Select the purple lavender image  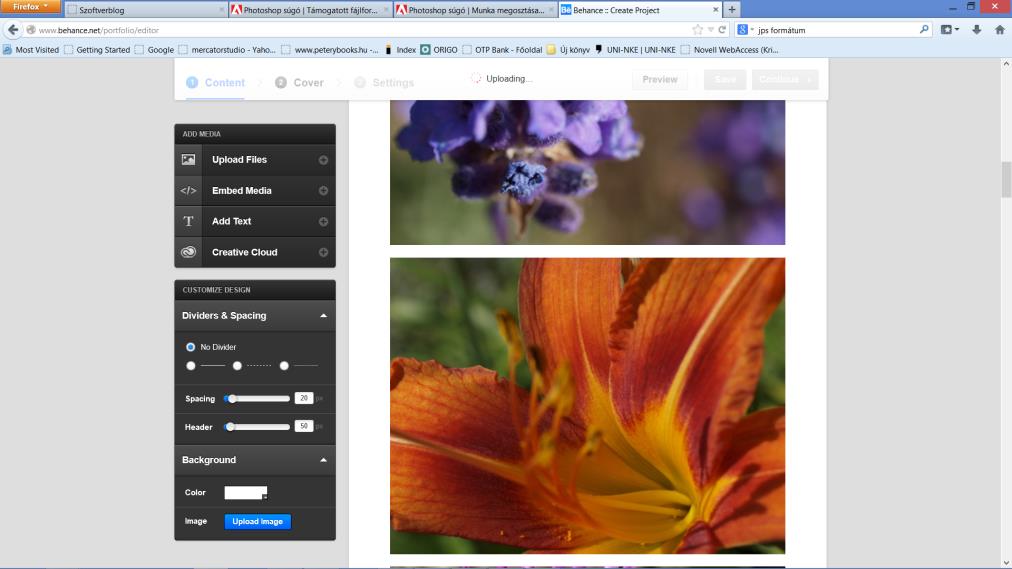pyautogui.click(x=587, y=172)
